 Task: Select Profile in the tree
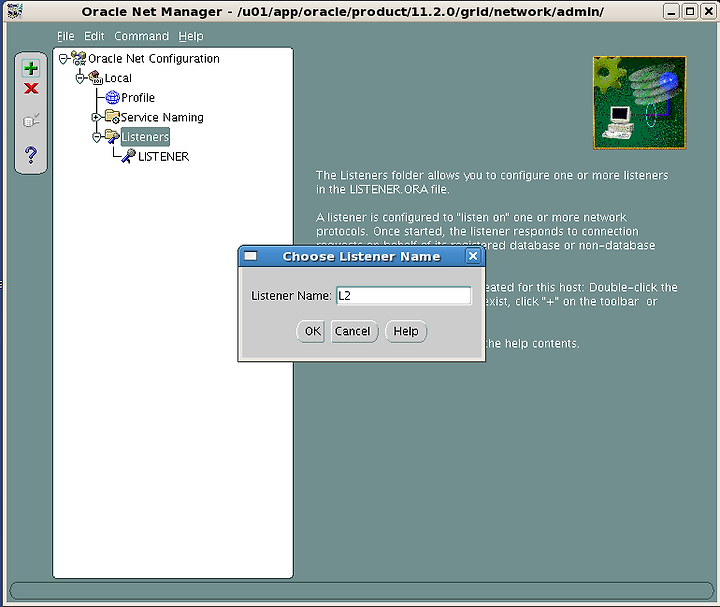[x=138, y=97]
